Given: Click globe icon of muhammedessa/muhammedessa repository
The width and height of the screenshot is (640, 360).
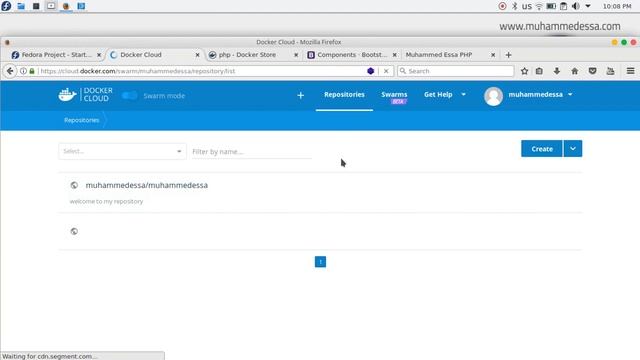Looking at the screenshot, I should pyautogui.click(x=74, y=185).
